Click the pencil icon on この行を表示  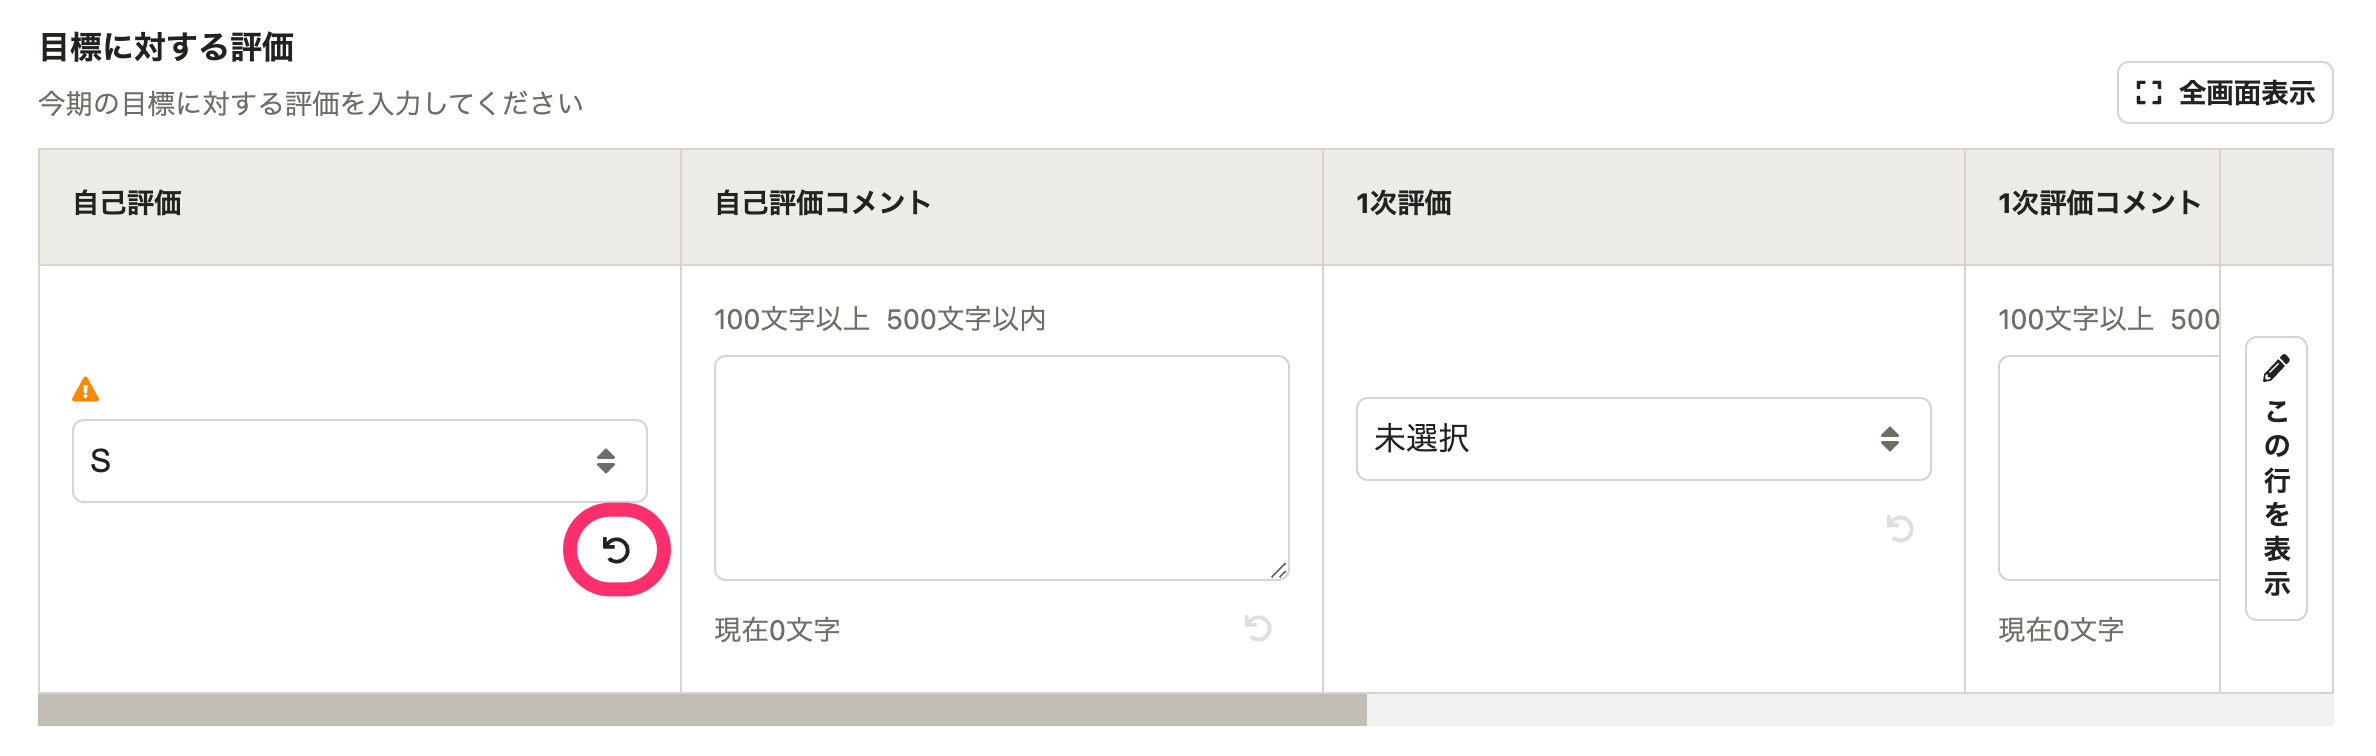[2276, 368]
